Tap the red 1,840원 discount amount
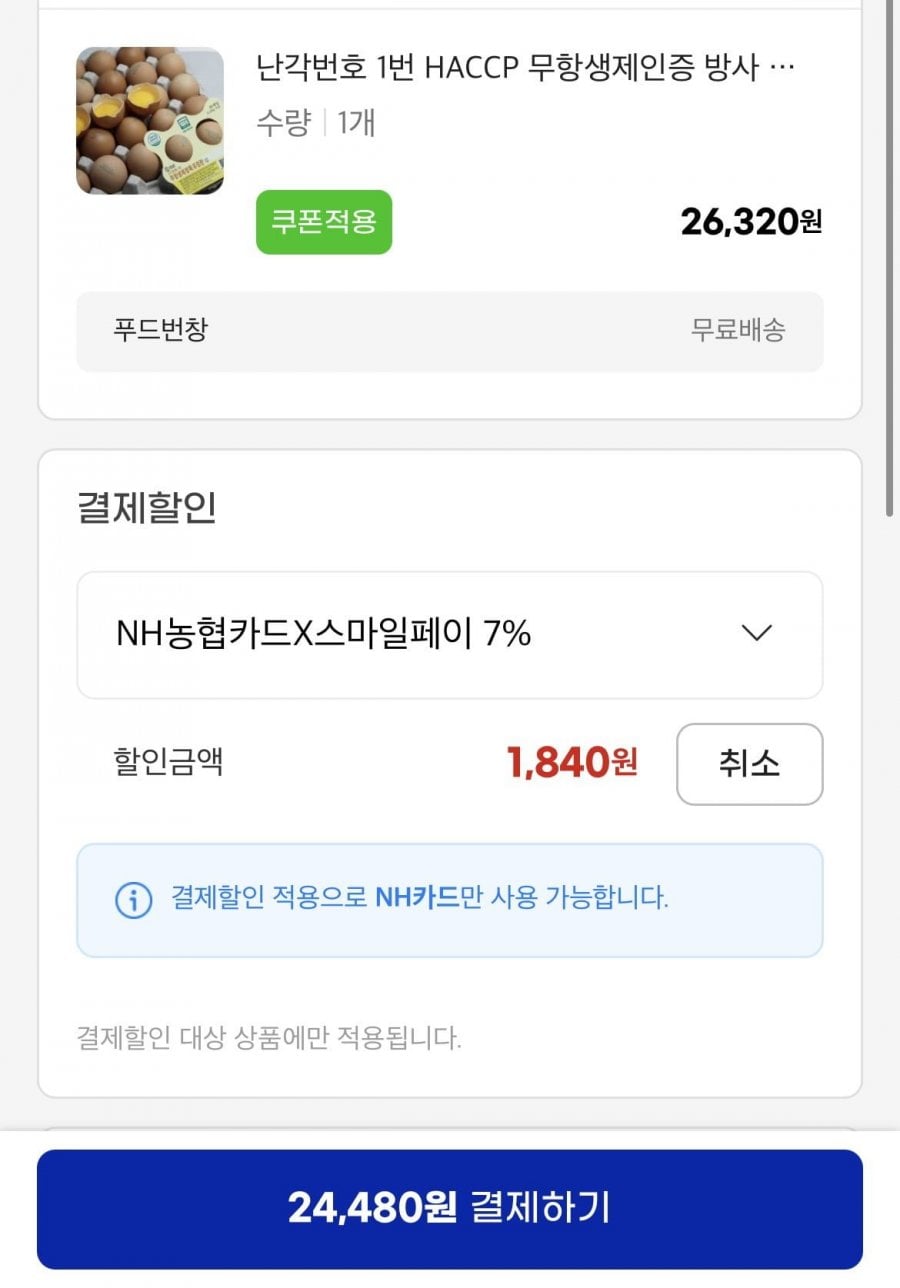This screenshot has width=900, height=1288. click(572, 764)
